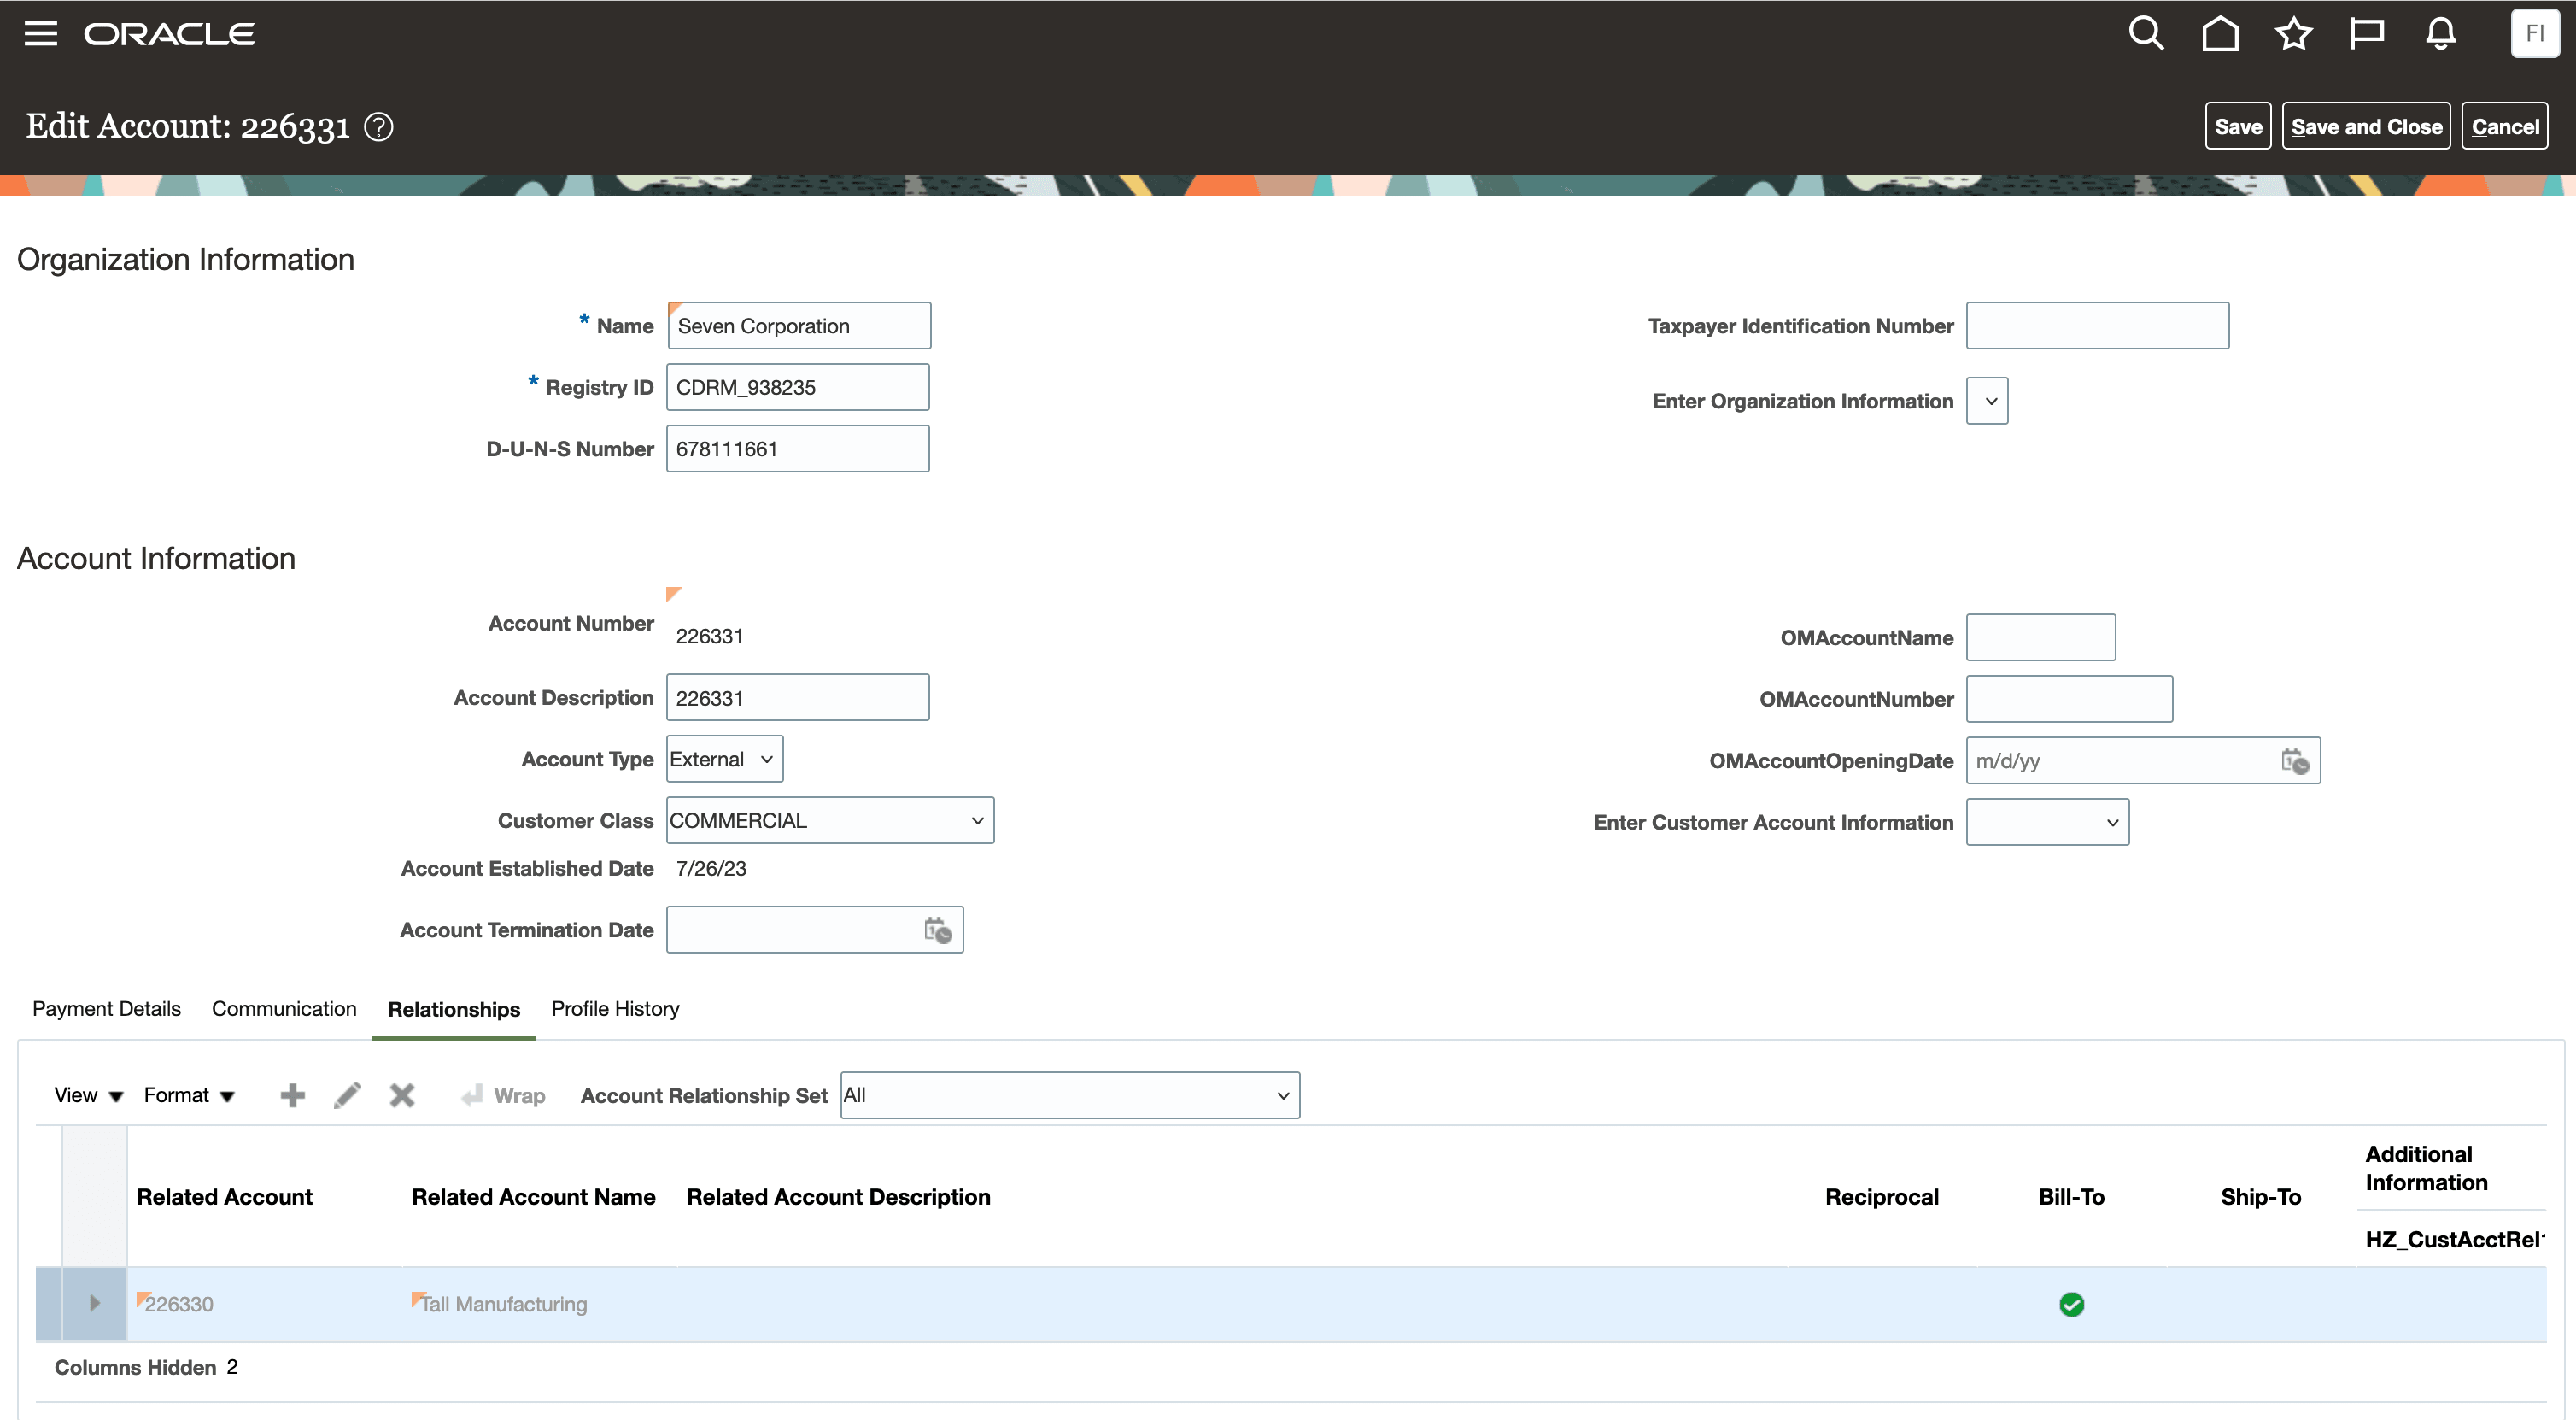The image size is (2576, 1420).
Task: Switch to the Profile History tab
Action: point(615,1009)
